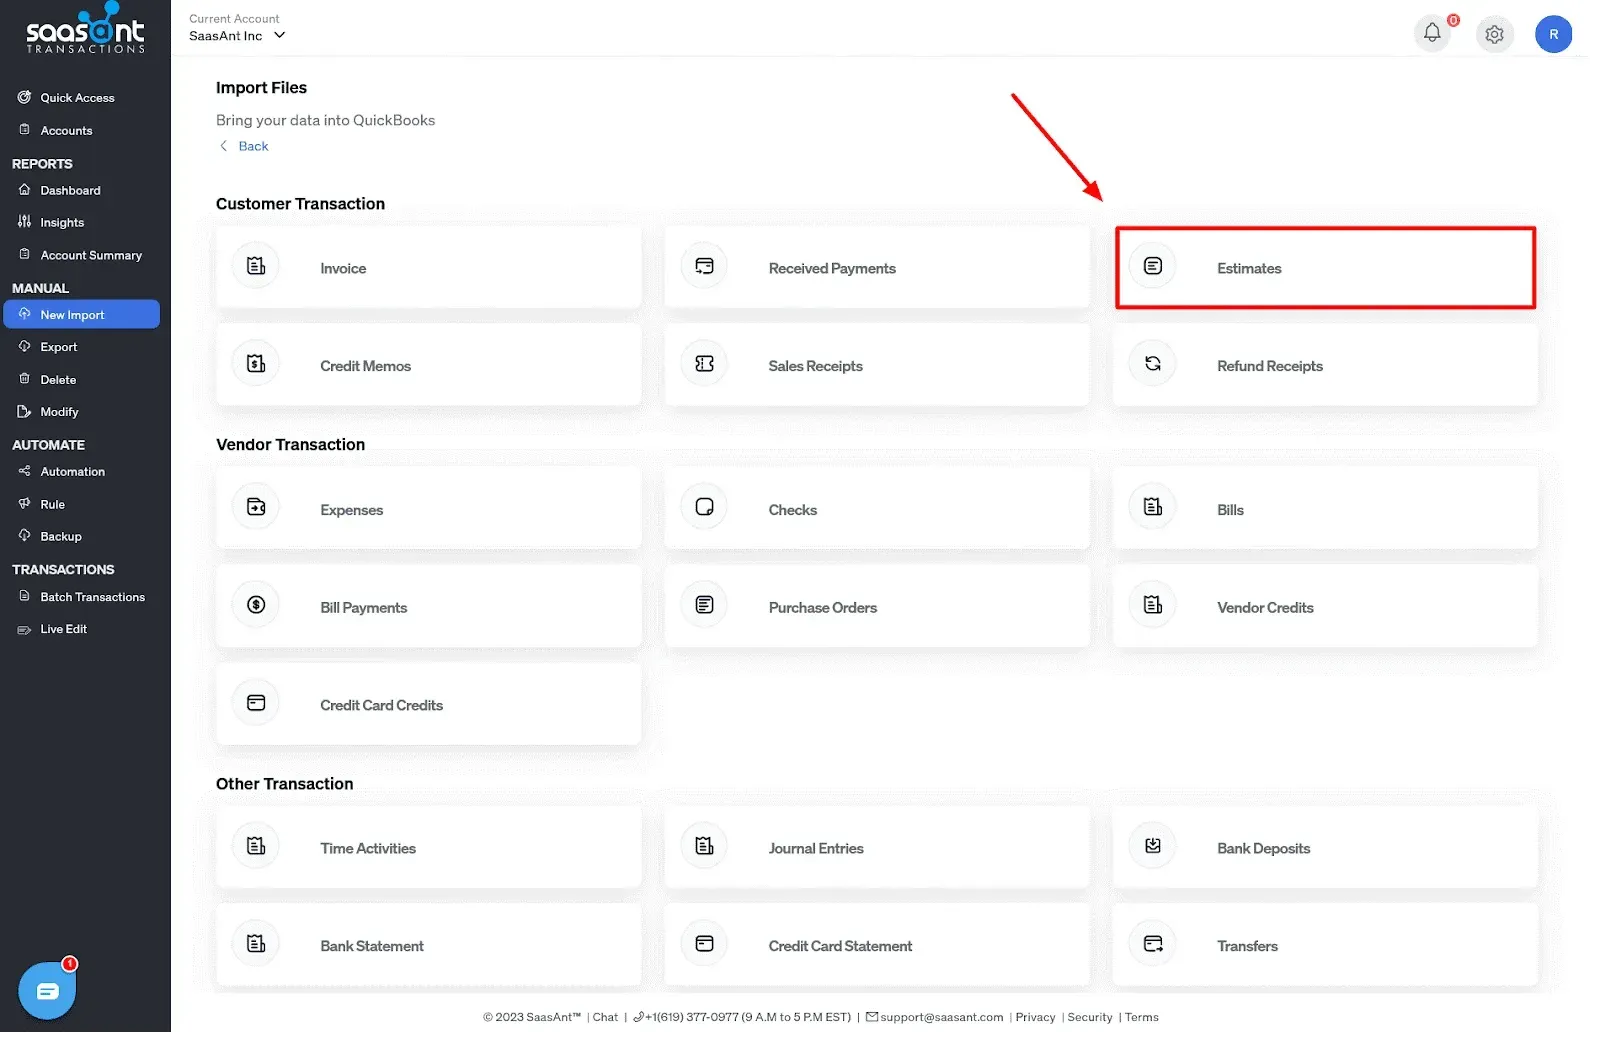
Task: Open the chat bubble widget
Action: point(47,991)
